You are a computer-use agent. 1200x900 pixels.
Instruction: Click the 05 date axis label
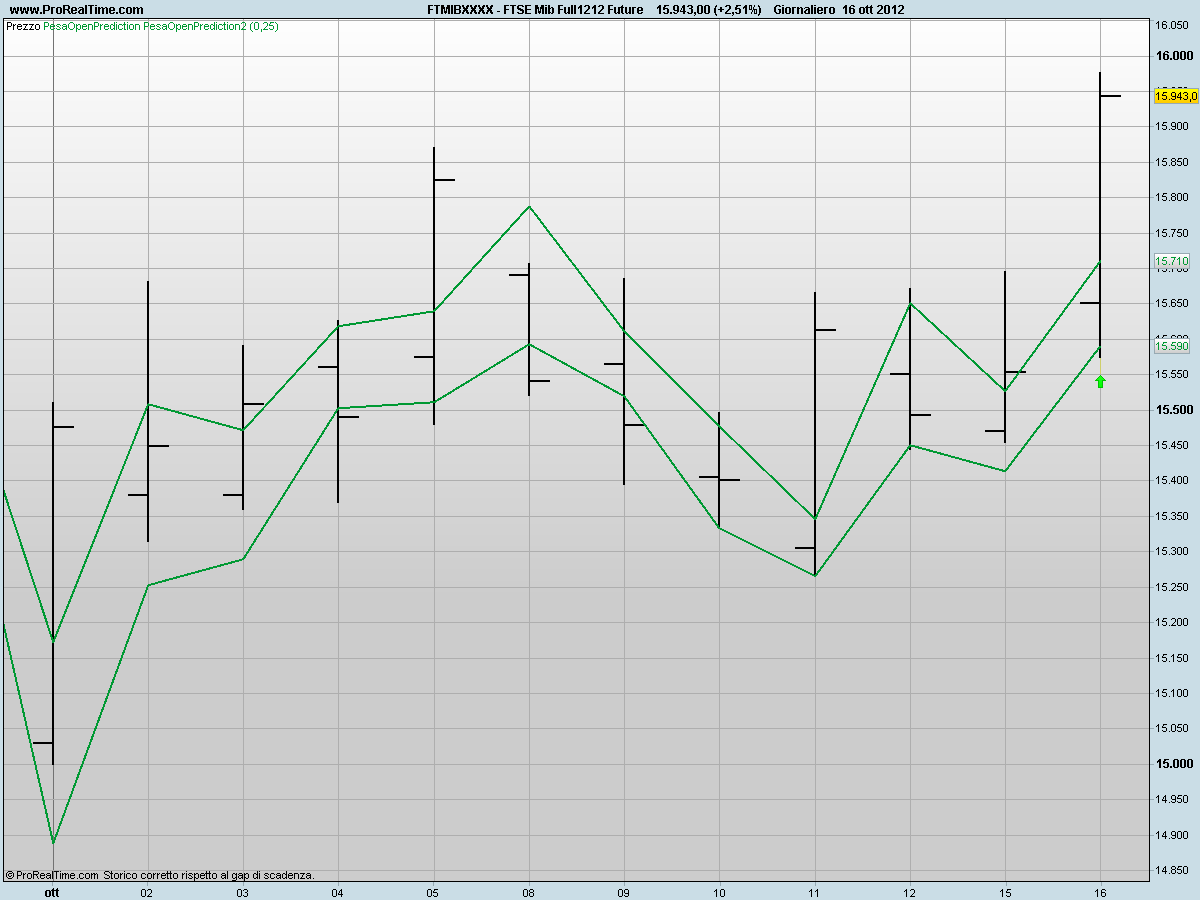433,892
